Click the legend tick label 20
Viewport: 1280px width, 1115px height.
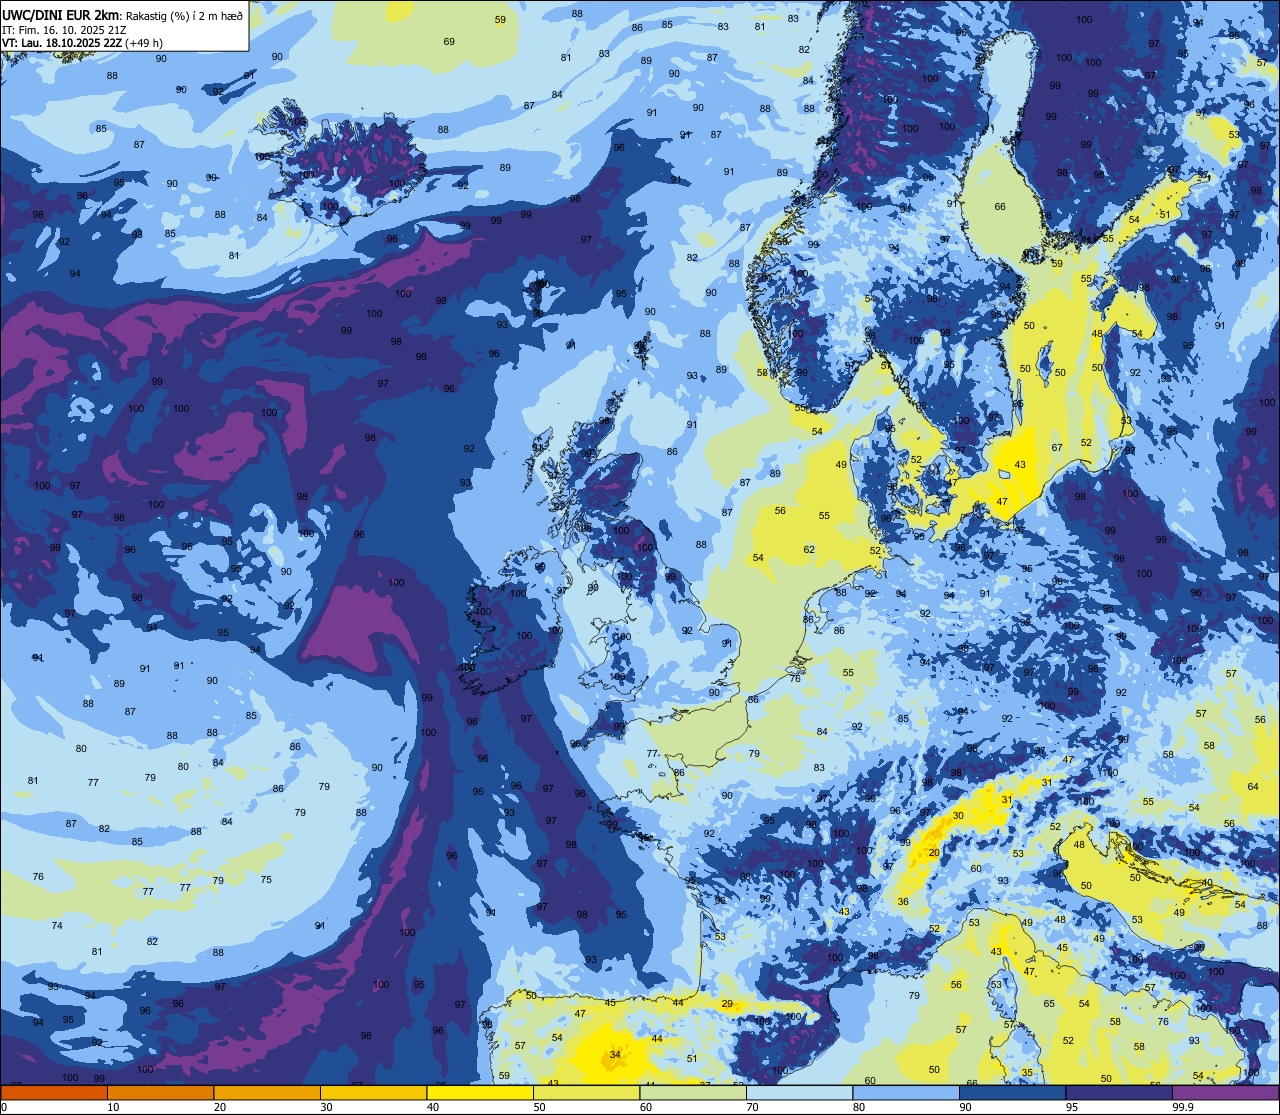tap(220, 1107)
